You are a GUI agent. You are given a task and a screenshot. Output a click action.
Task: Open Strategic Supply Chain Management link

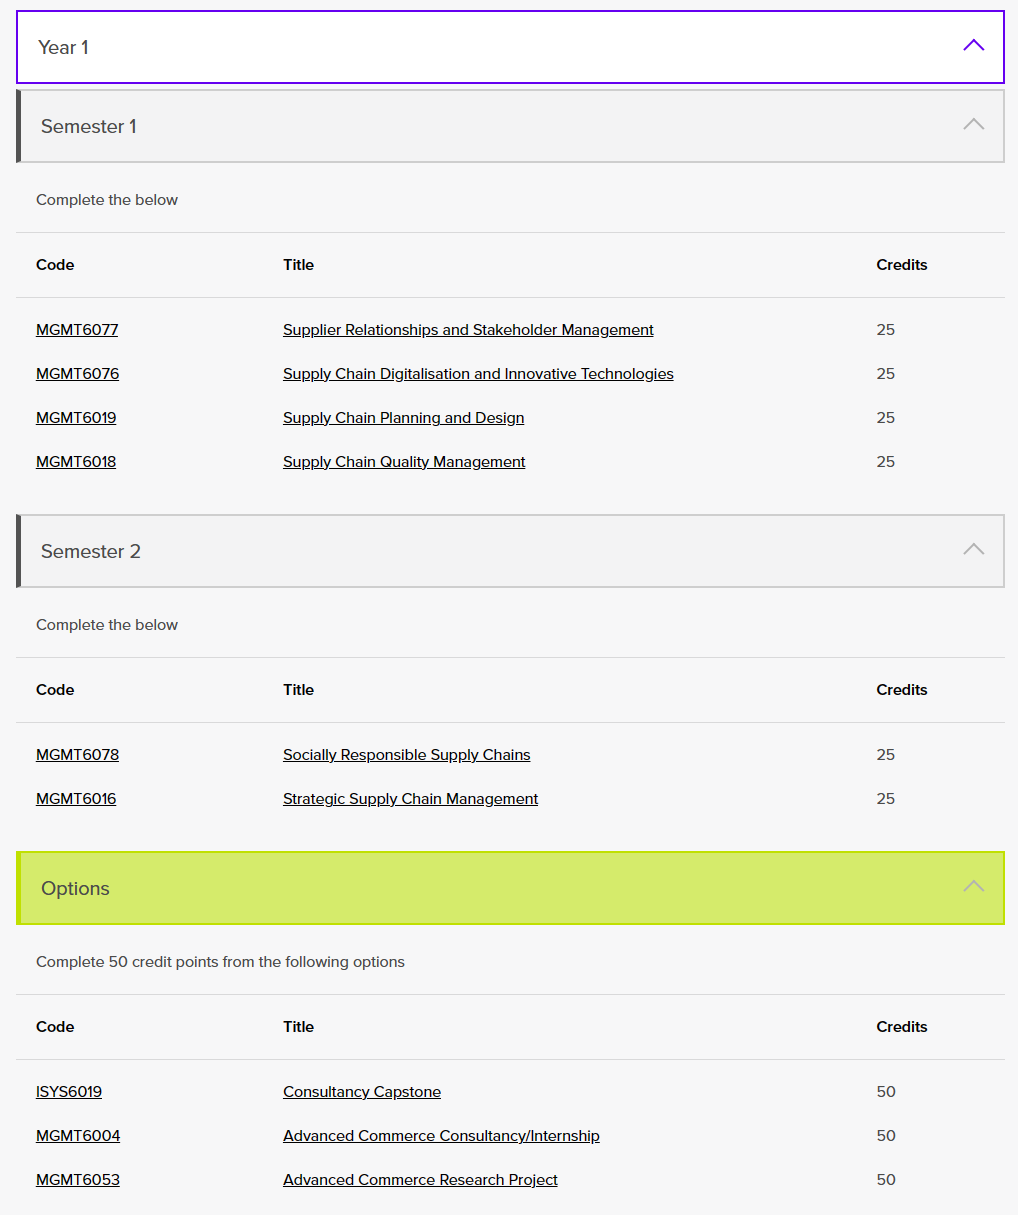[410, 799]
